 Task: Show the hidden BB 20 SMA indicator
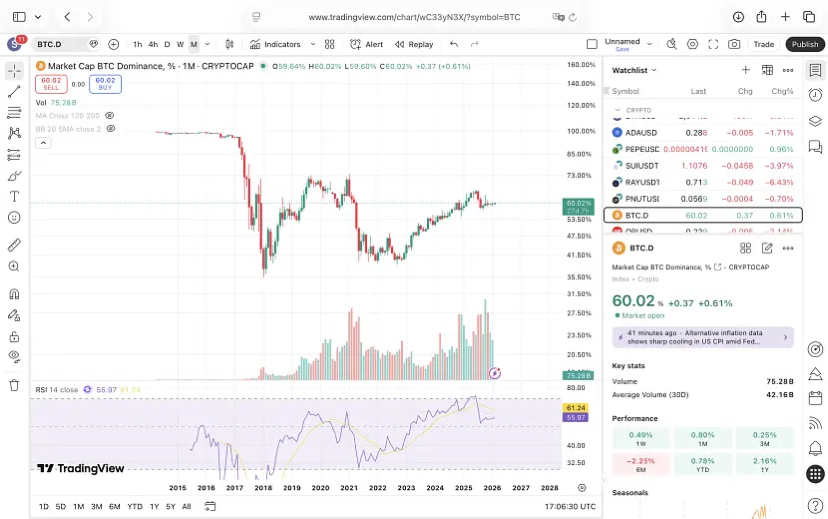click(x=111, y=128)
